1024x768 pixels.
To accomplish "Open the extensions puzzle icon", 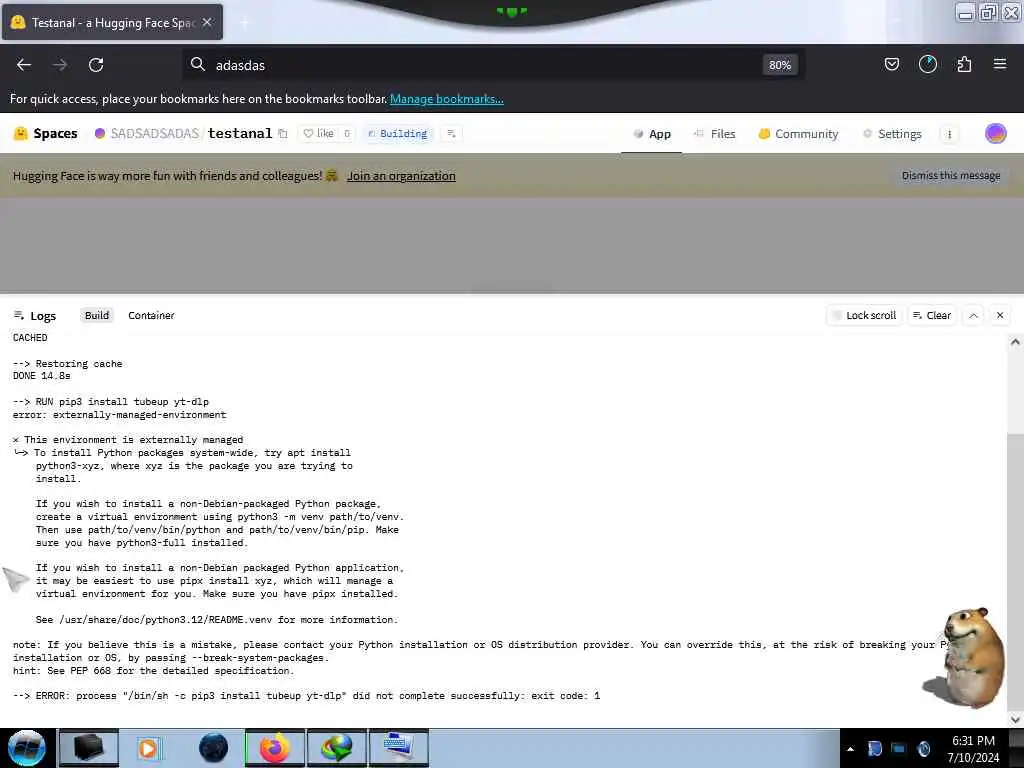I will coord(964,64).
